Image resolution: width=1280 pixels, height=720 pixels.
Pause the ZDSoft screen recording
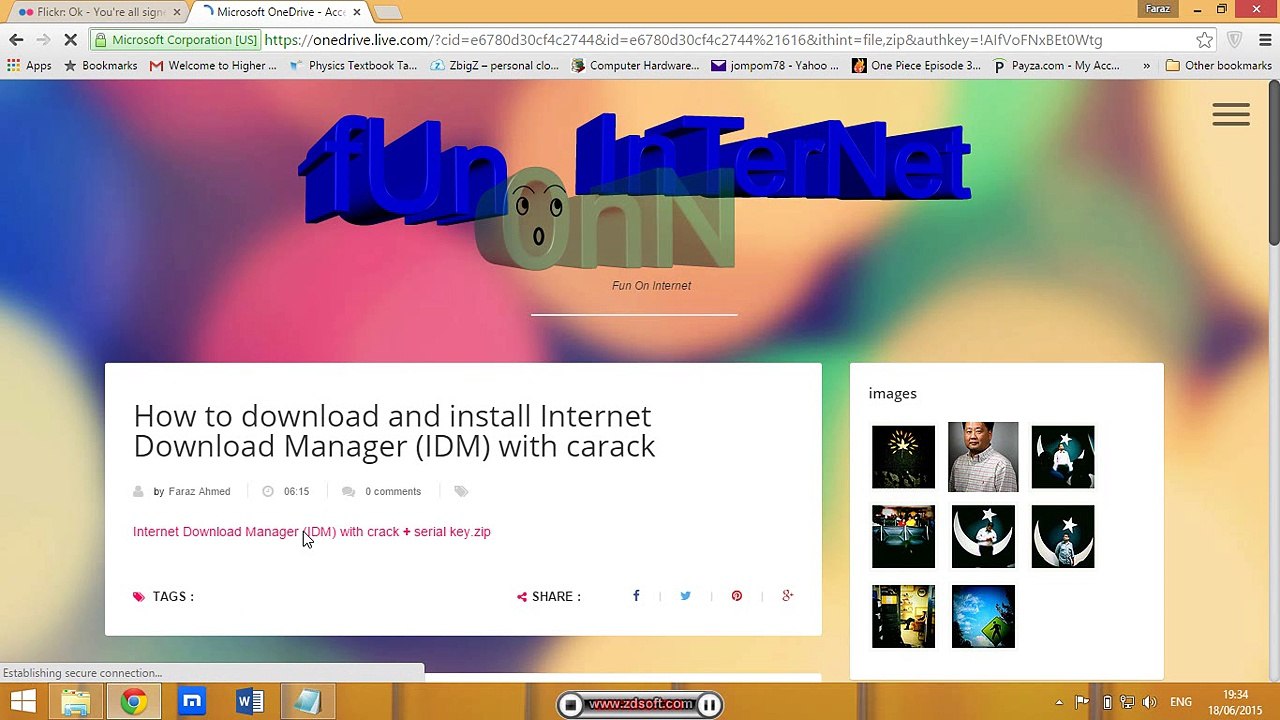tap(709, 705)
